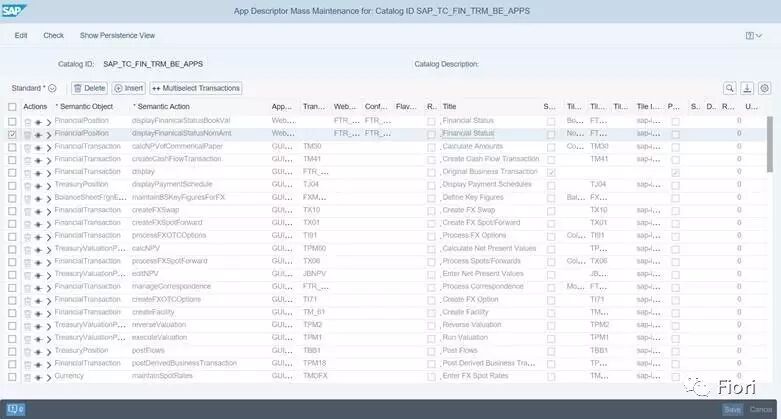Select the displayFinancialStatusBookVal row checkbox
The image size is (781, 419).
tap(12, 122)
